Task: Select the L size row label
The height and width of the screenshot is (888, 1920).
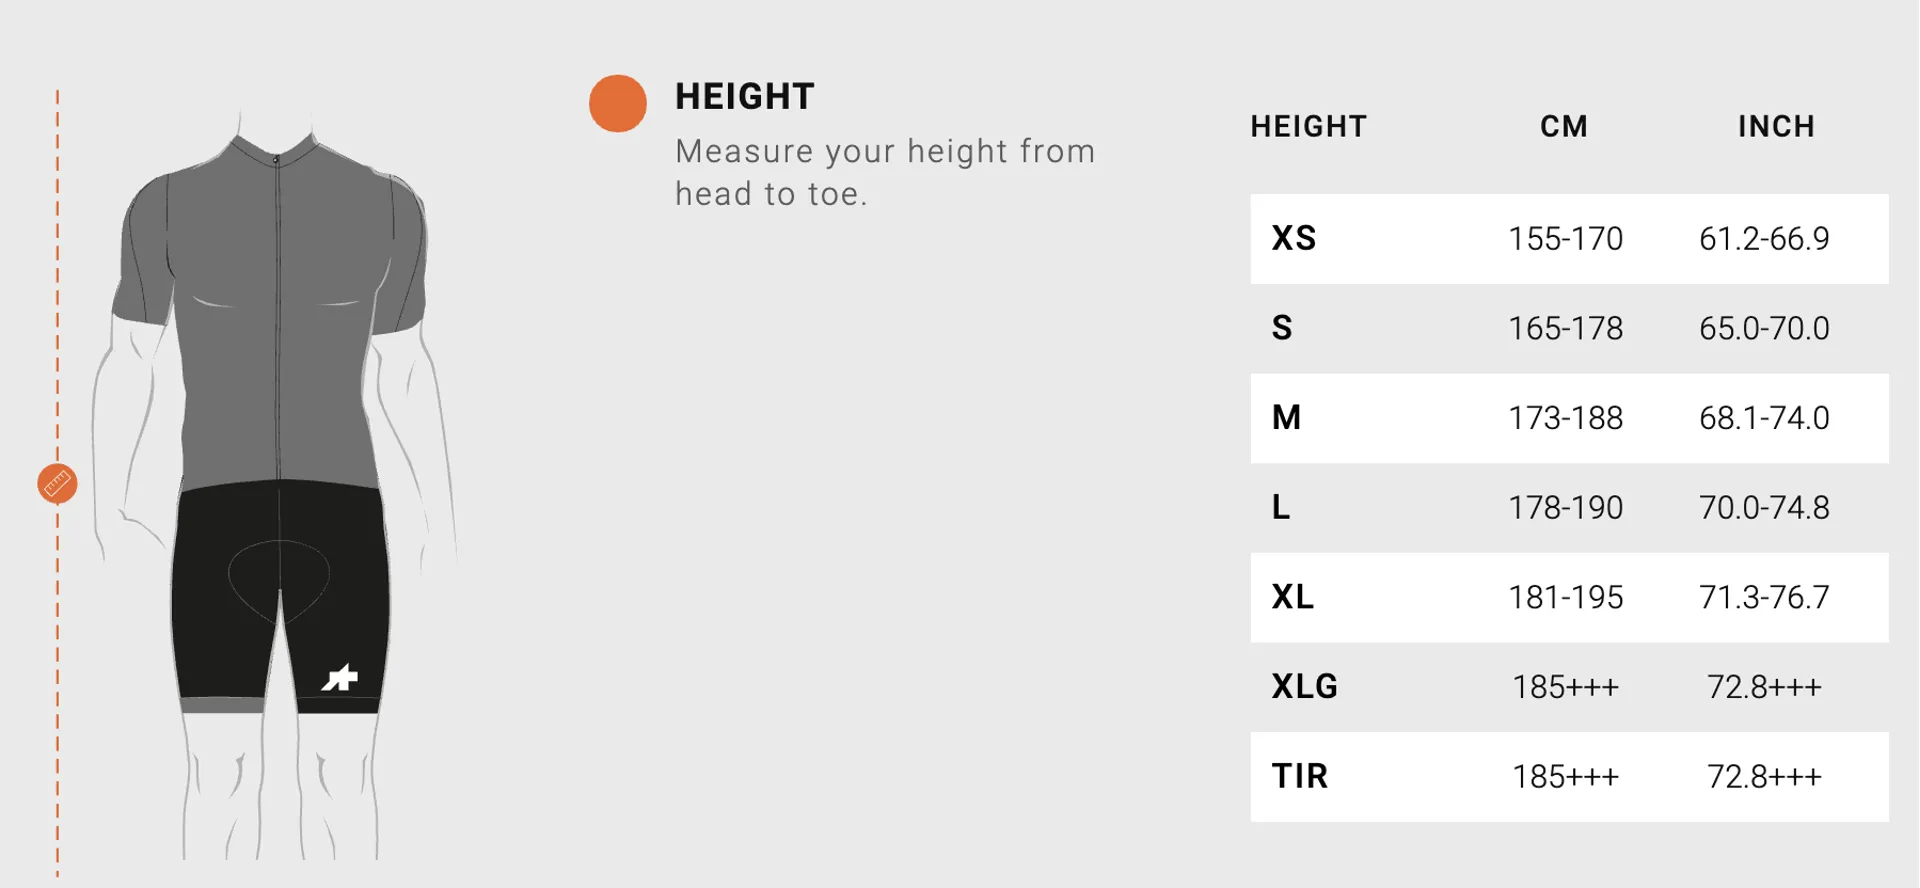Action: pos(1281,508)
